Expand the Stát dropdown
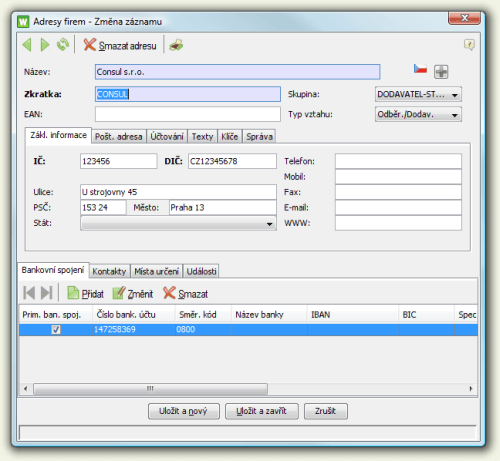The height and width of the screenshot is (461, 500). click(178, 223)
